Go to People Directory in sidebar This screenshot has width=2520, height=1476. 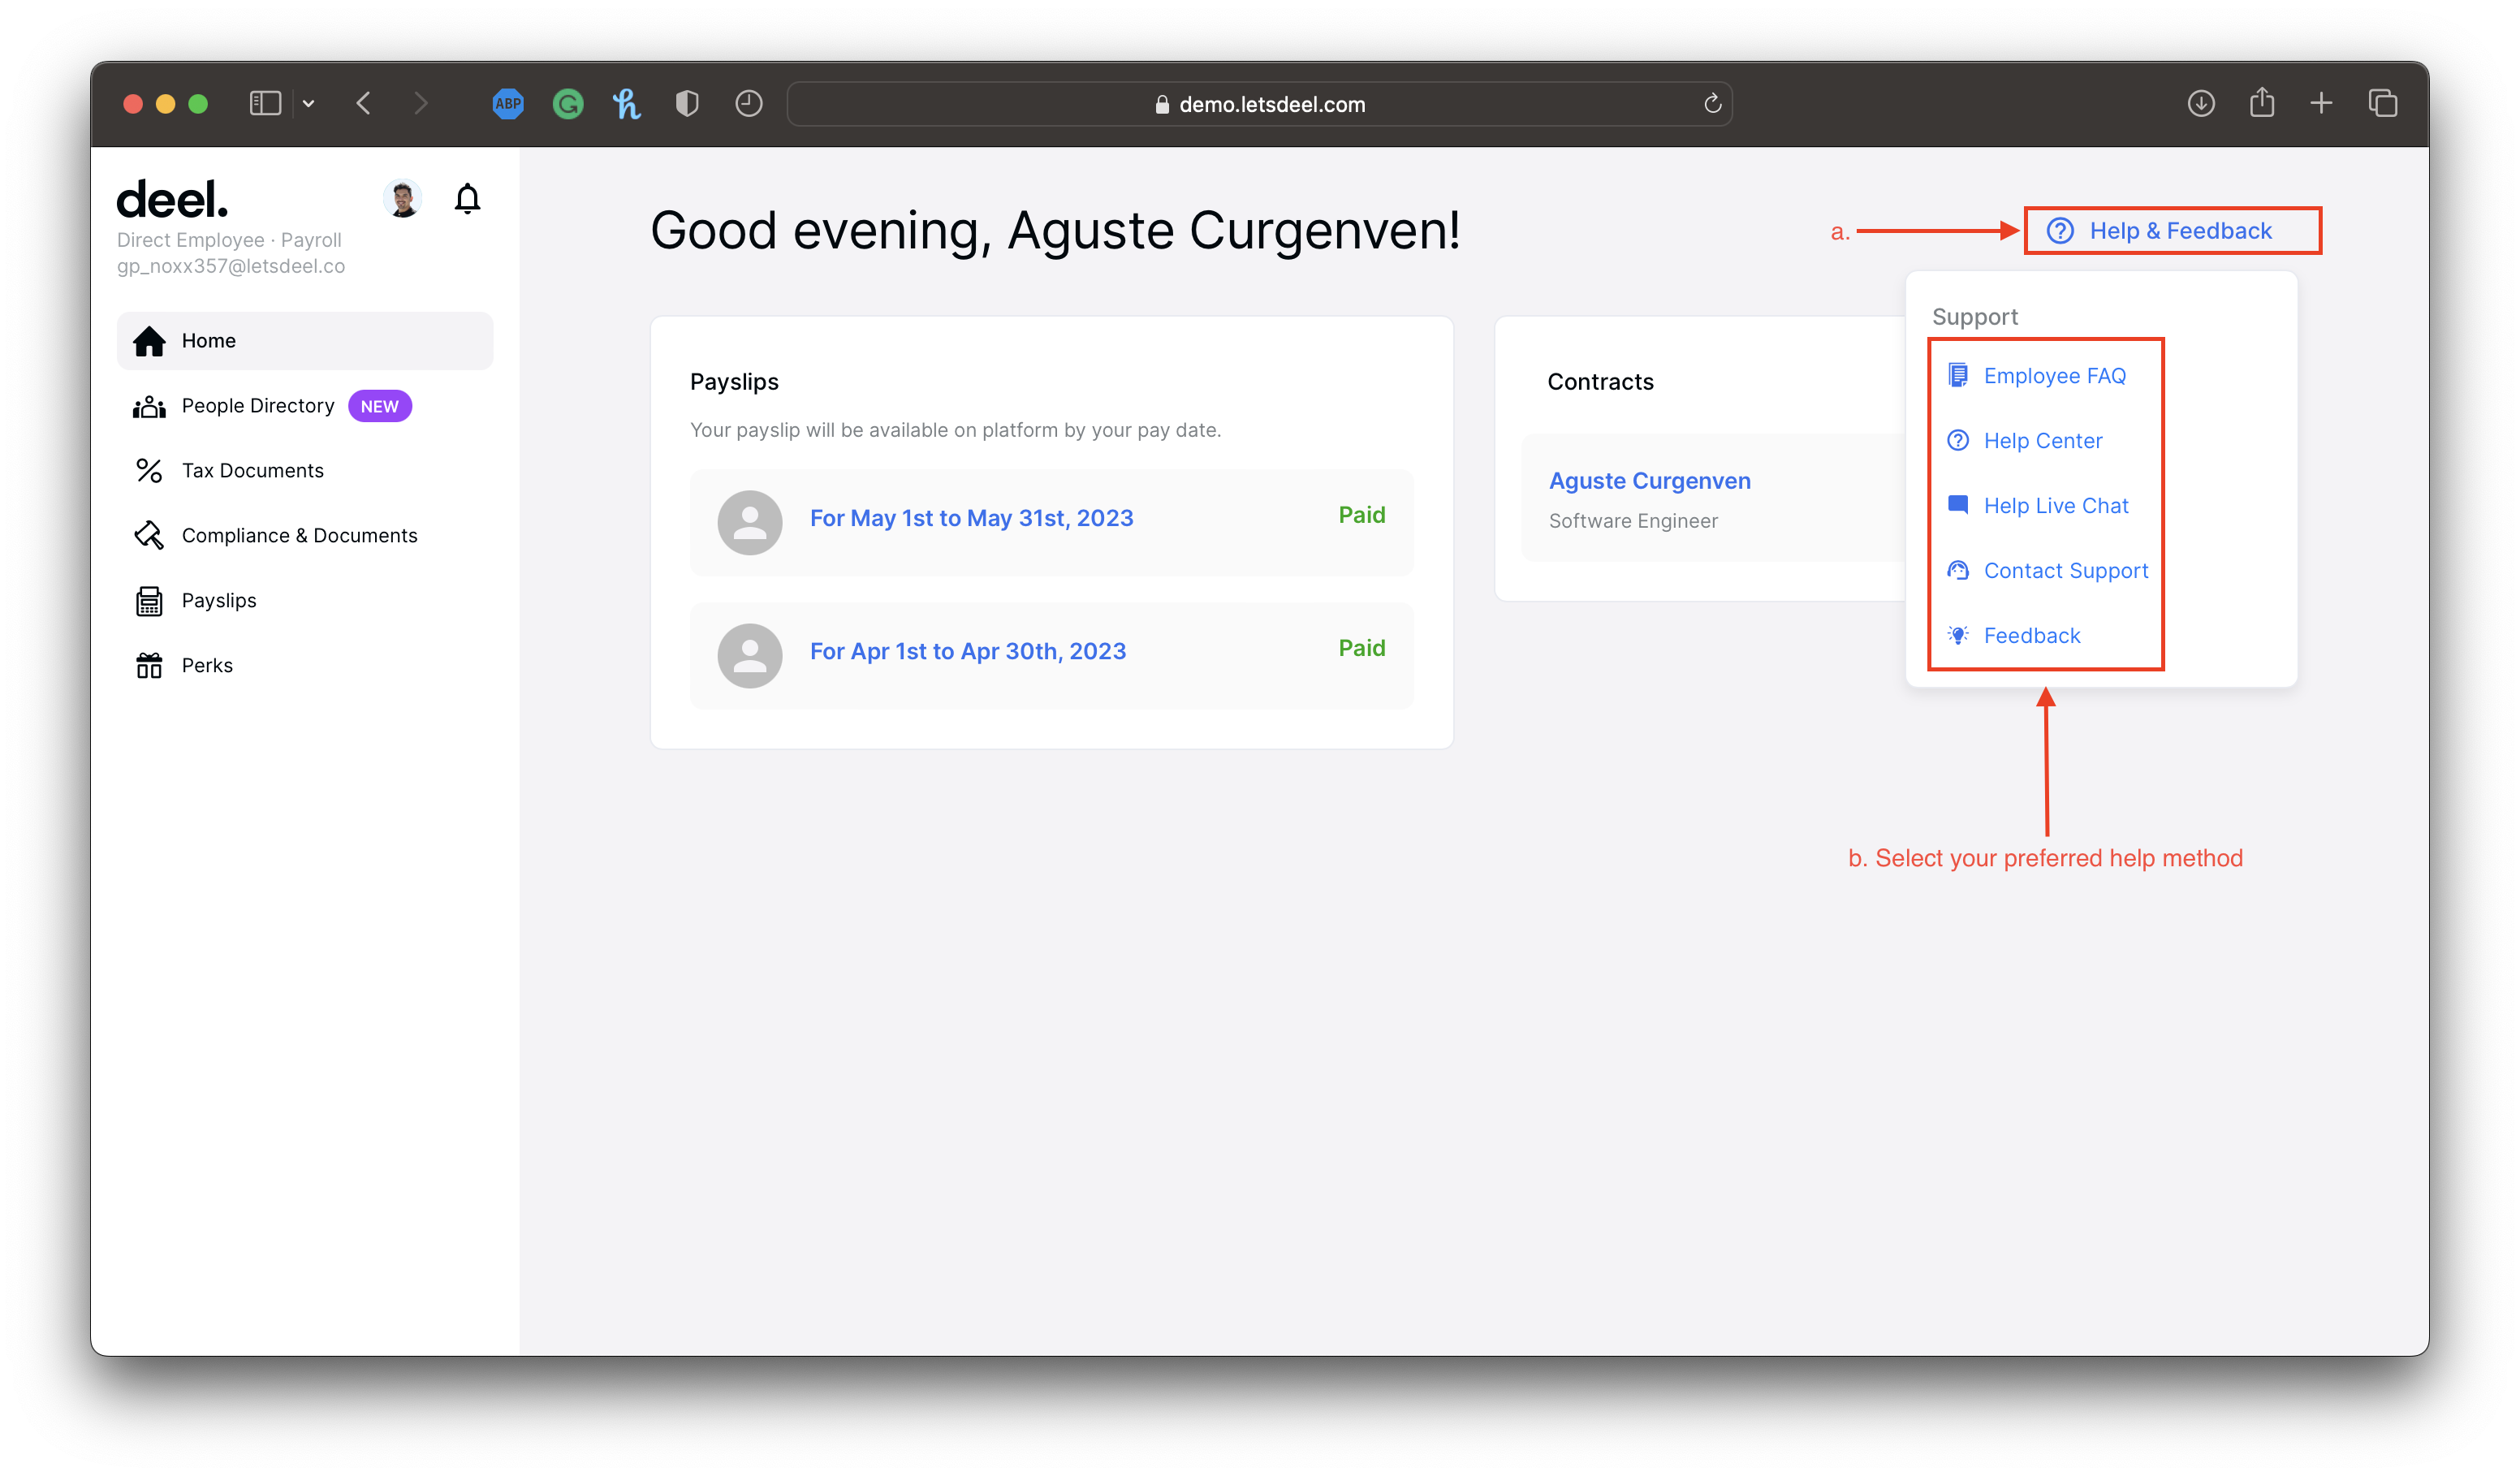tap(258, 406)
